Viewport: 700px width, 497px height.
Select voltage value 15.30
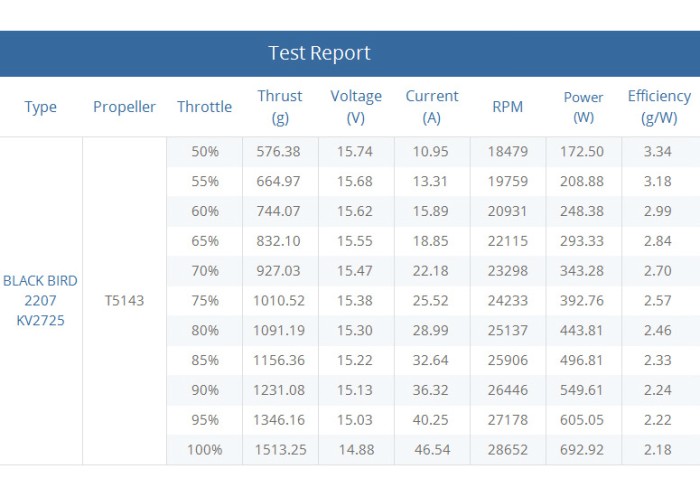[355, 330]
